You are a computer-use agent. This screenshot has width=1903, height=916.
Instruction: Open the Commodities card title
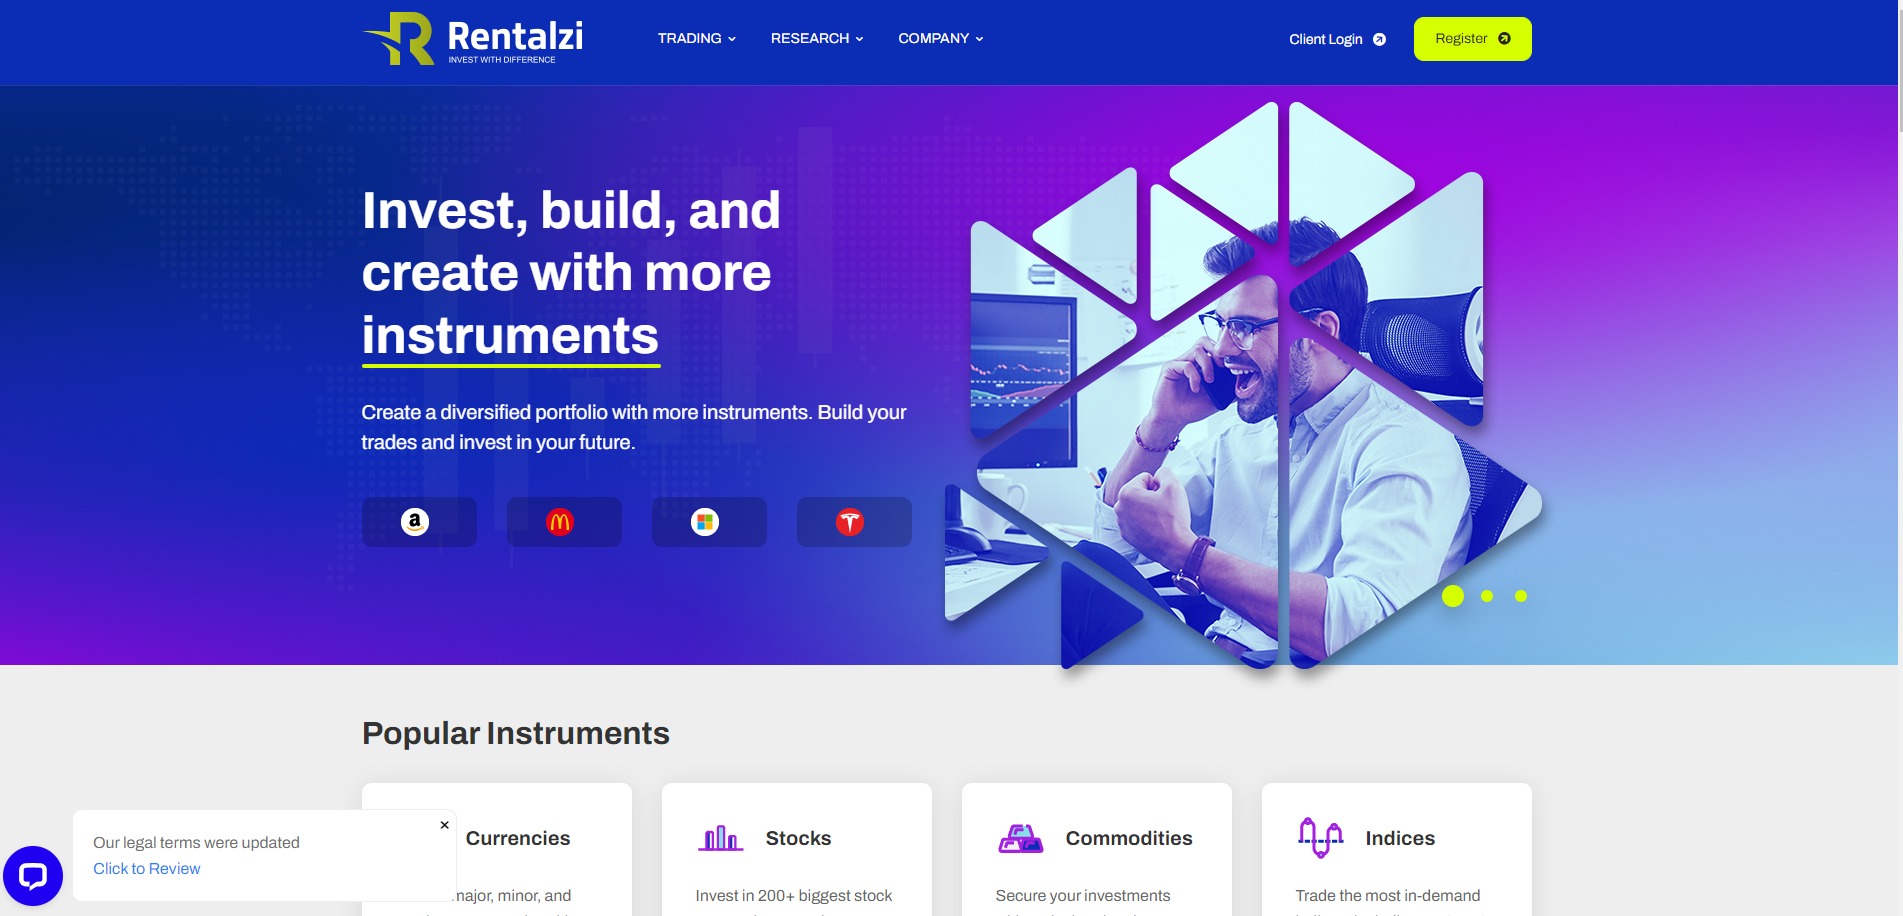coord(1129,838)
